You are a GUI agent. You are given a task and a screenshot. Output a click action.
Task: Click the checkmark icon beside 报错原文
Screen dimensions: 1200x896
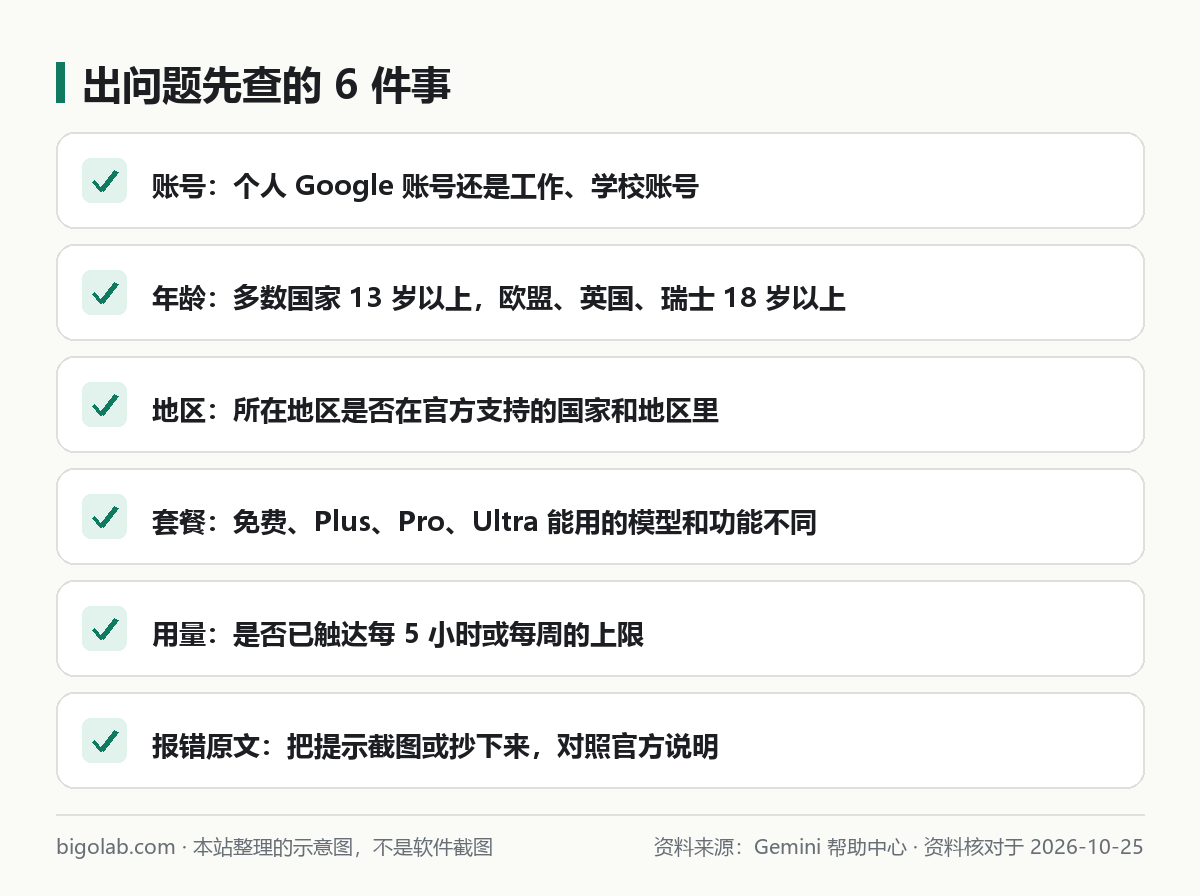104,741
